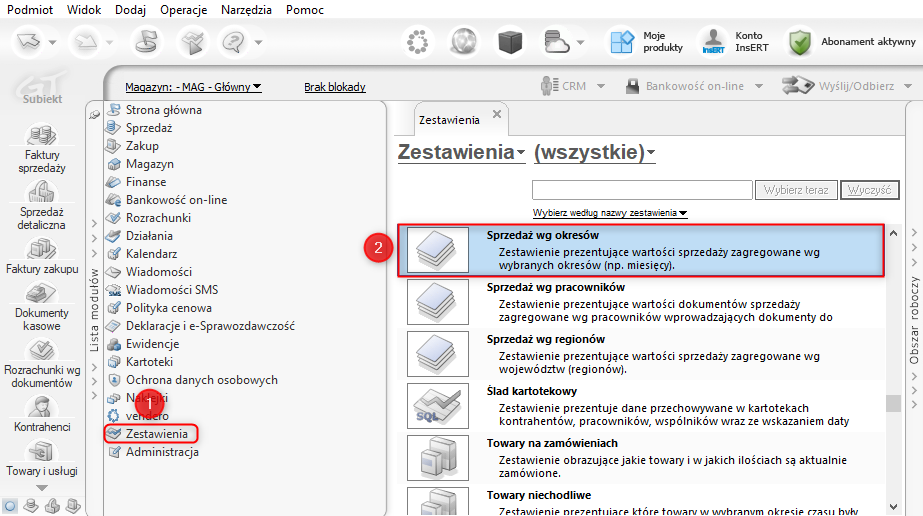923x516 pixels.
Task: Open the Kontrahenci shortcut icon
Action: [41, 407]
